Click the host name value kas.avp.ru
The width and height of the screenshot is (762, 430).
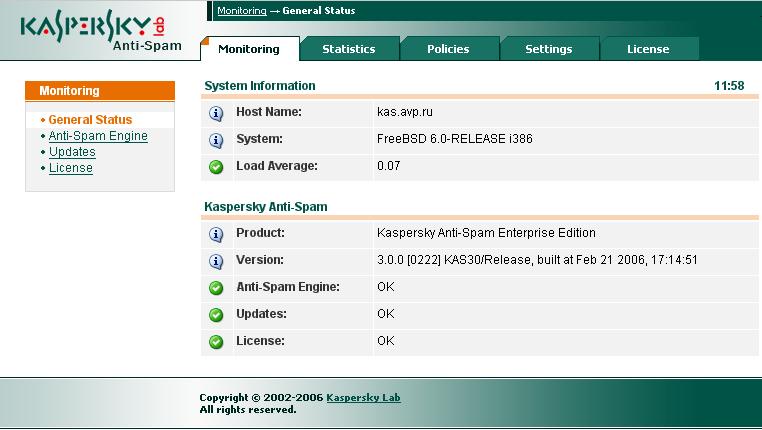pos(405,112)
